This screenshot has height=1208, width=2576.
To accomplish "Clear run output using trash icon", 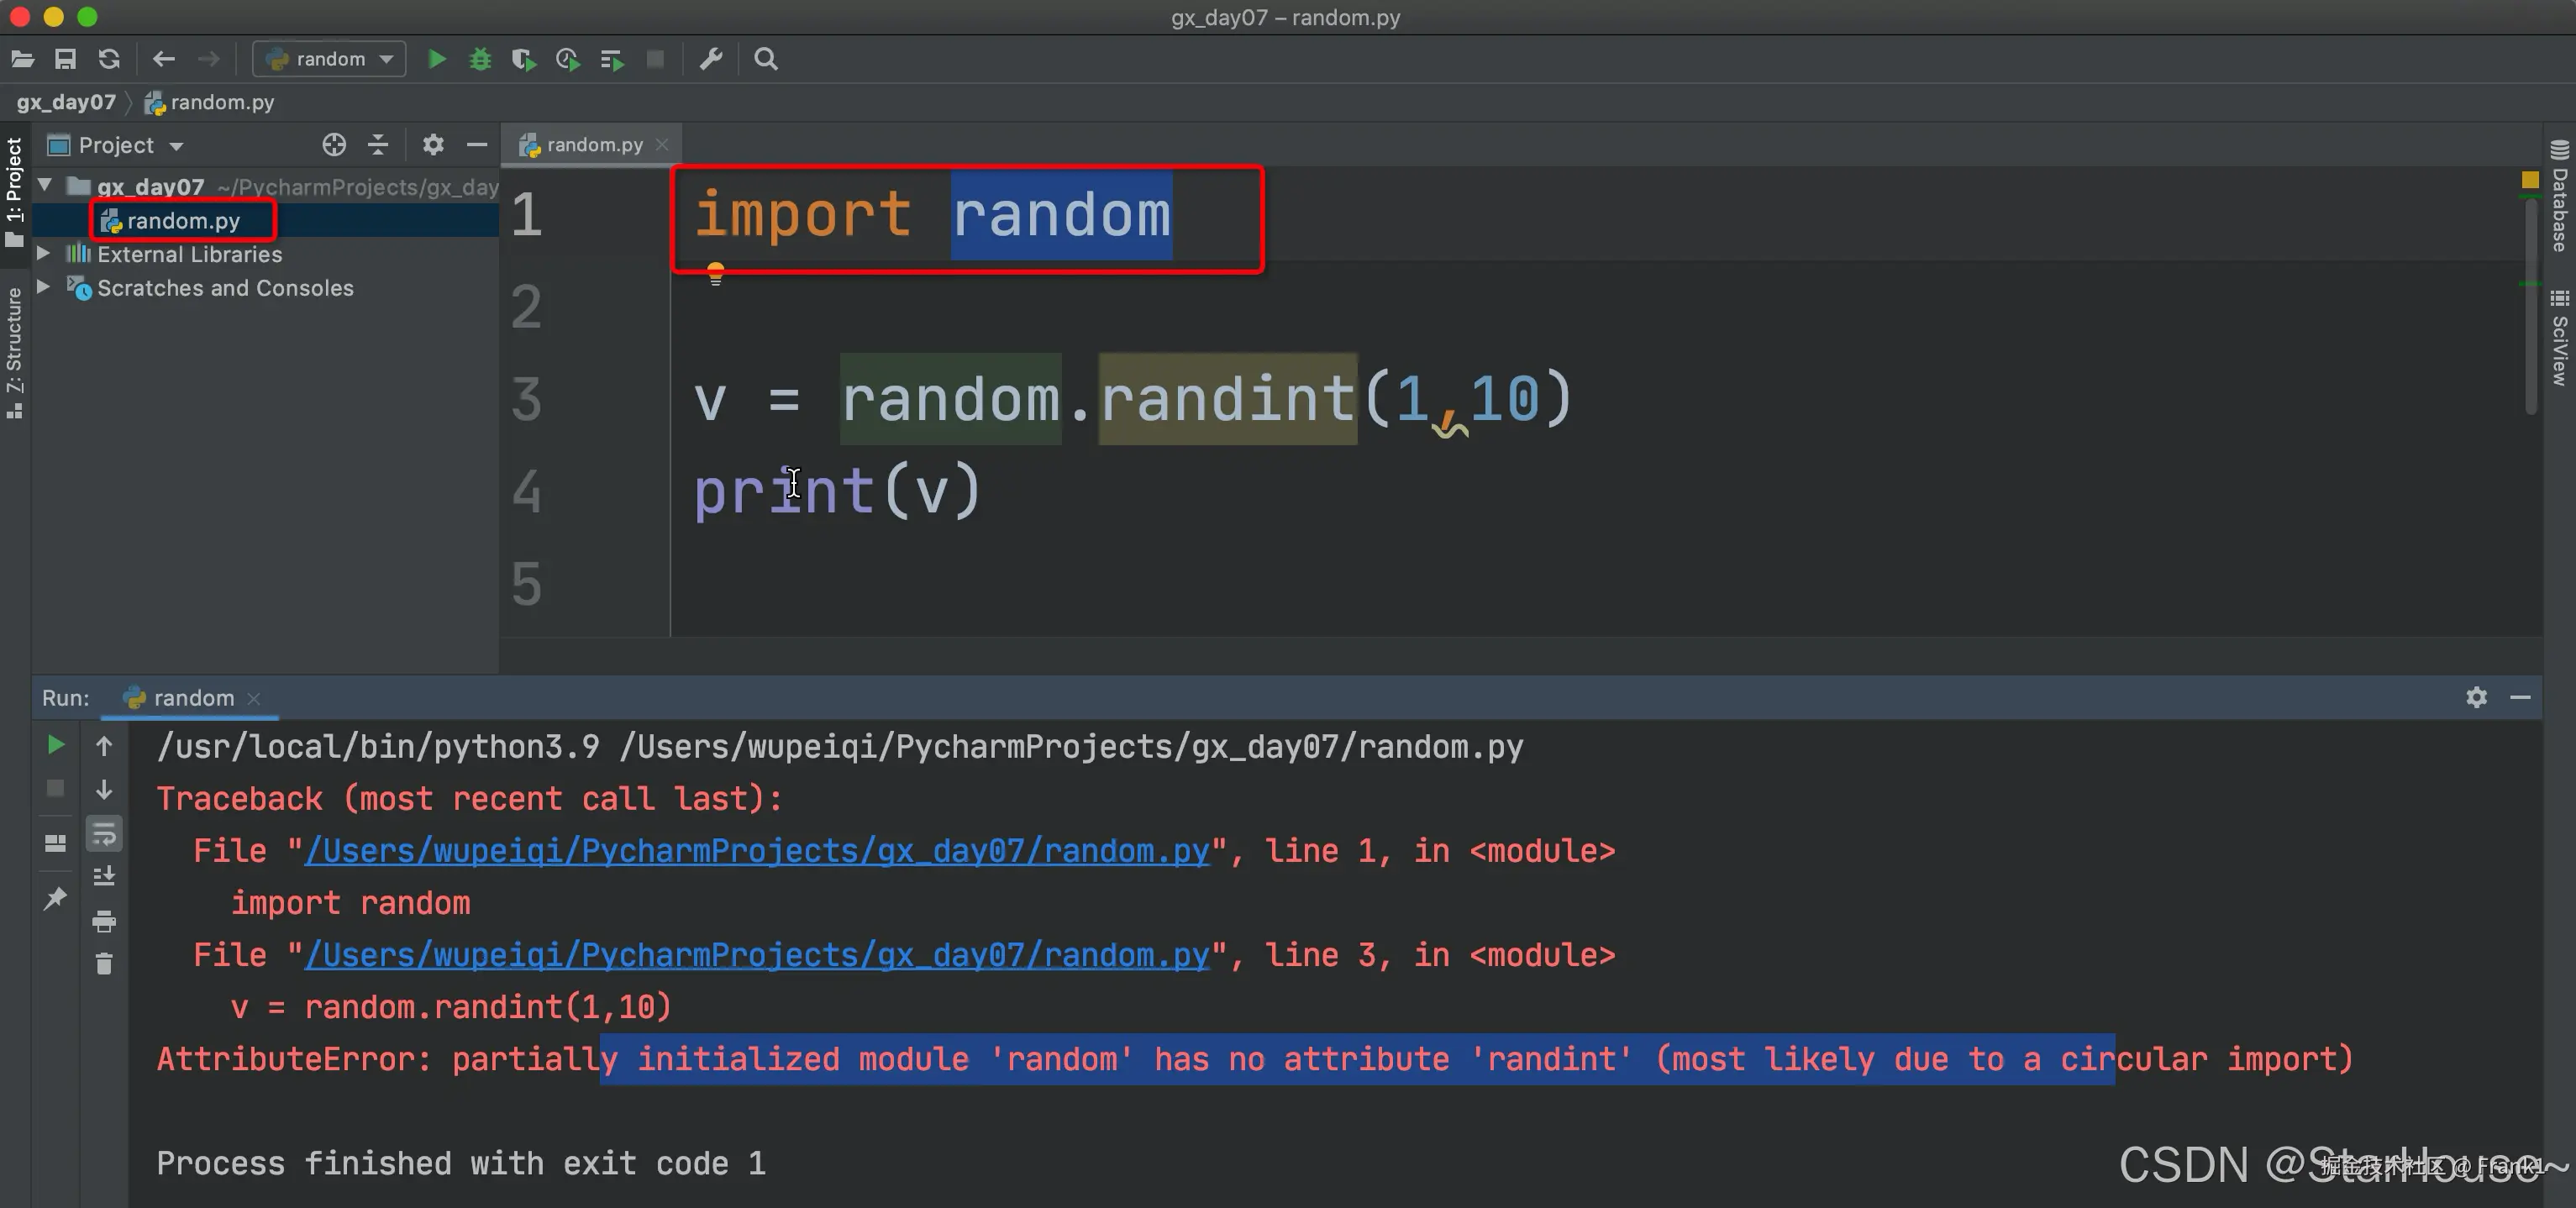I will (x=104, y=964).
